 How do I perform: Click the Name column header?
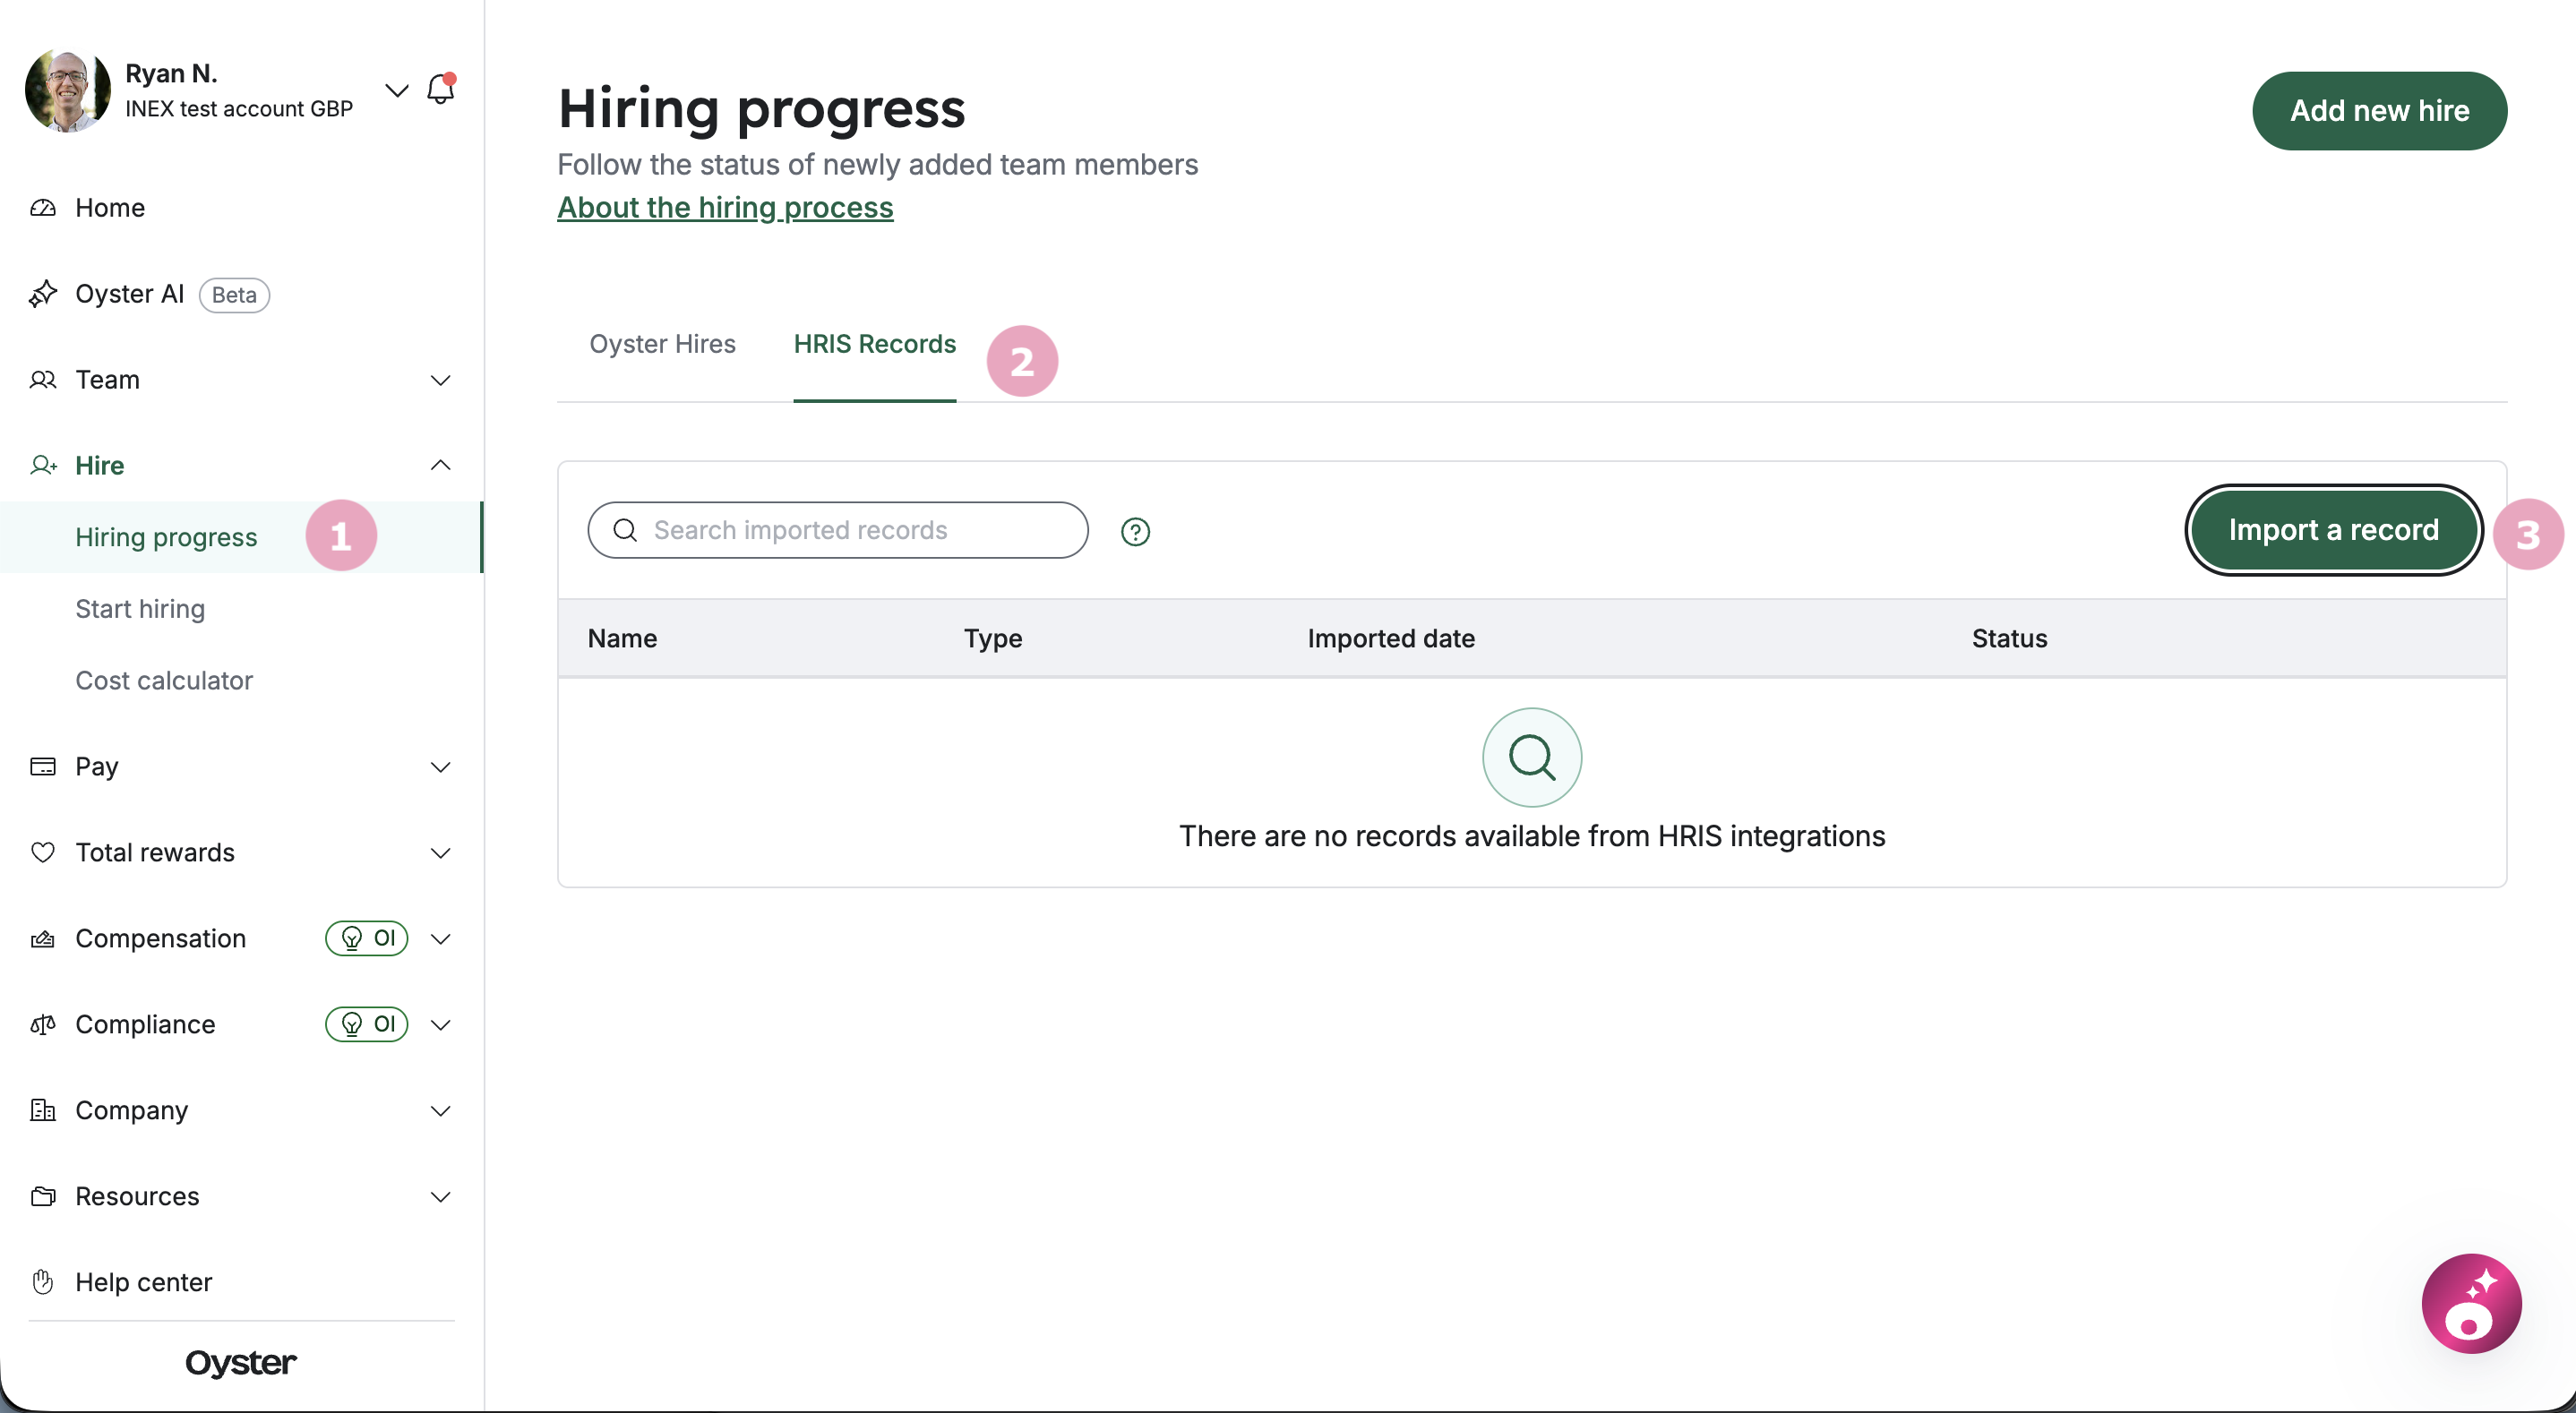(622, 639)
